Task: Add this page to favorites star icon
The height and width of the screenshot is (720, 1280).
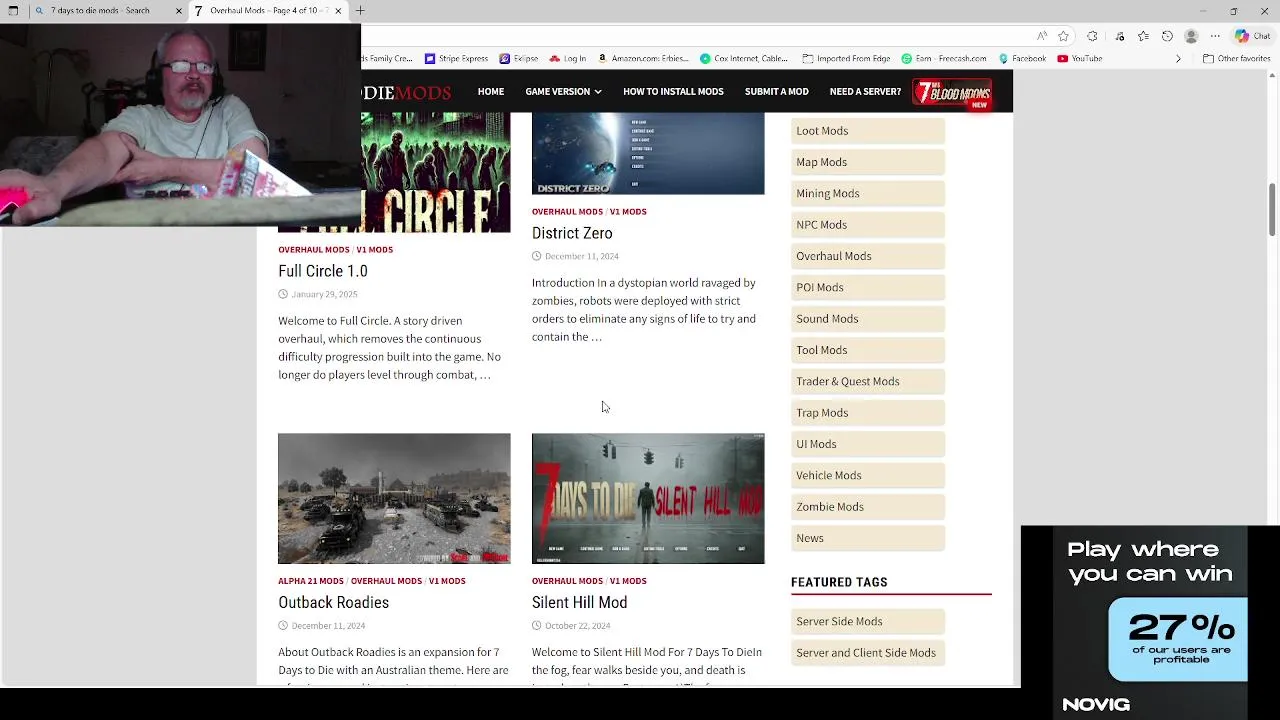Action: pyautogui.click(x=1063, y=36)
